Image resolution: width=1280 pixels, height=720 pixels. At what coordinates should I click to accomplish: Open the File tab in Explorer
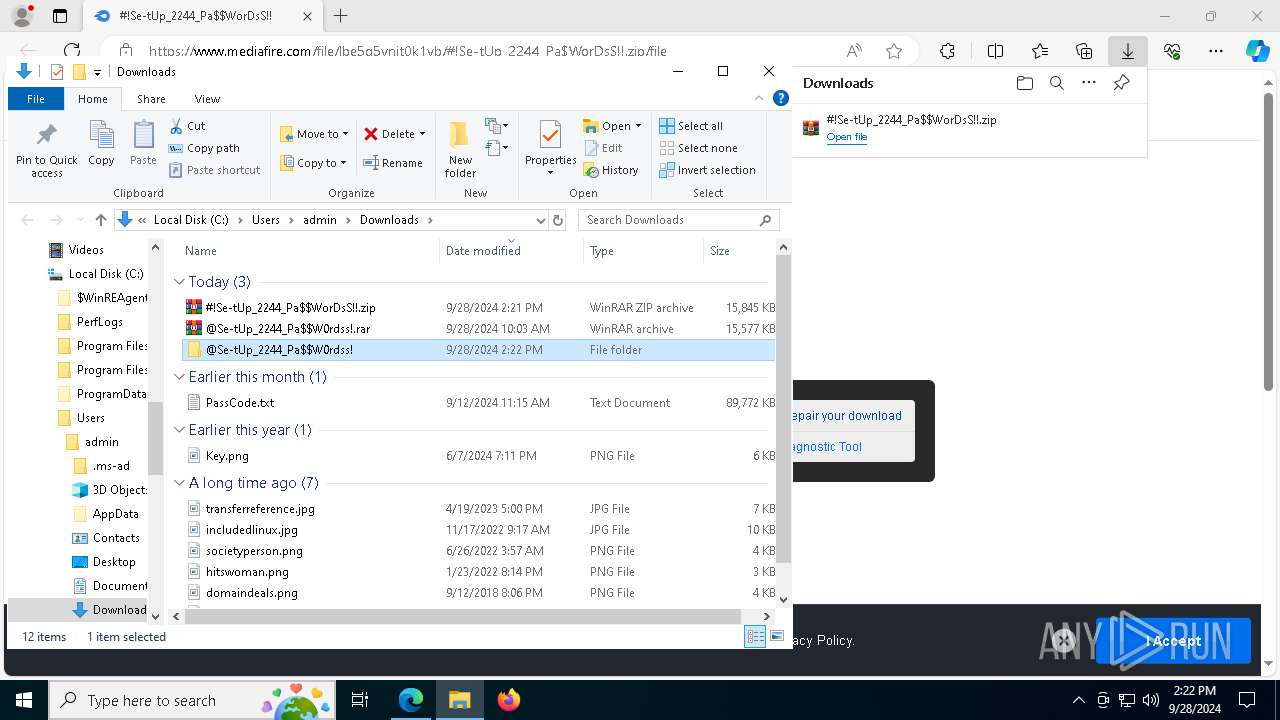[x=36, y=99]
